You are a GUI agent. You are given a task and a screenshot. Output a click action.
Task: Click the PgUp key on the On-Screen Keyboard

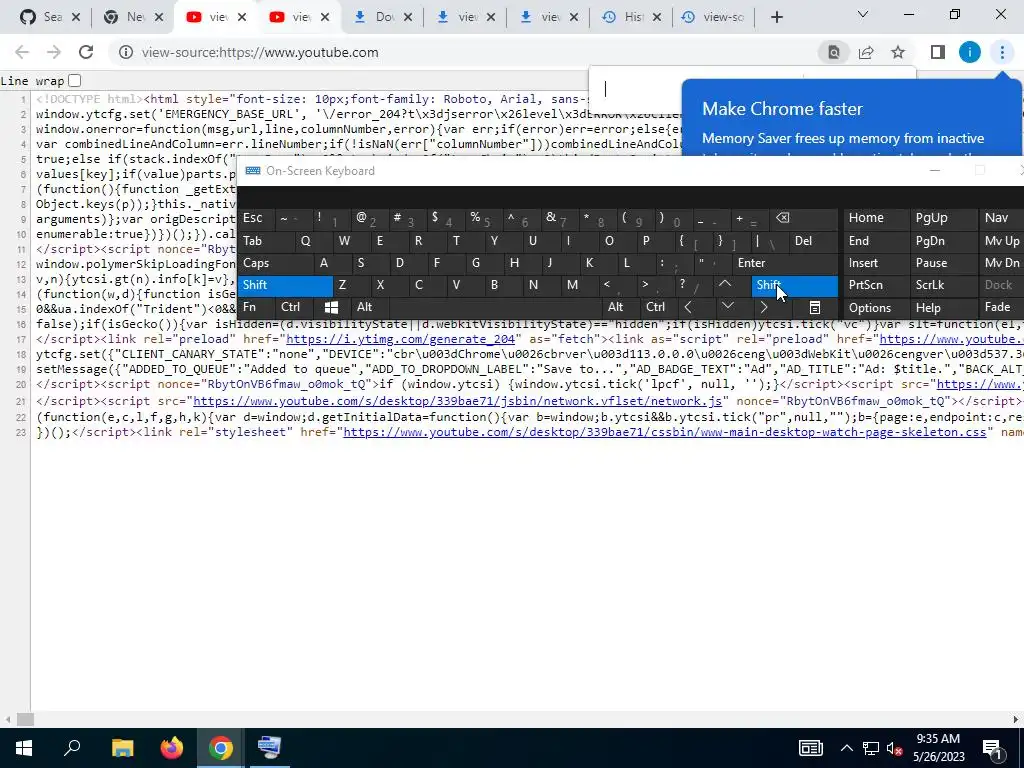tap(942, 218)
